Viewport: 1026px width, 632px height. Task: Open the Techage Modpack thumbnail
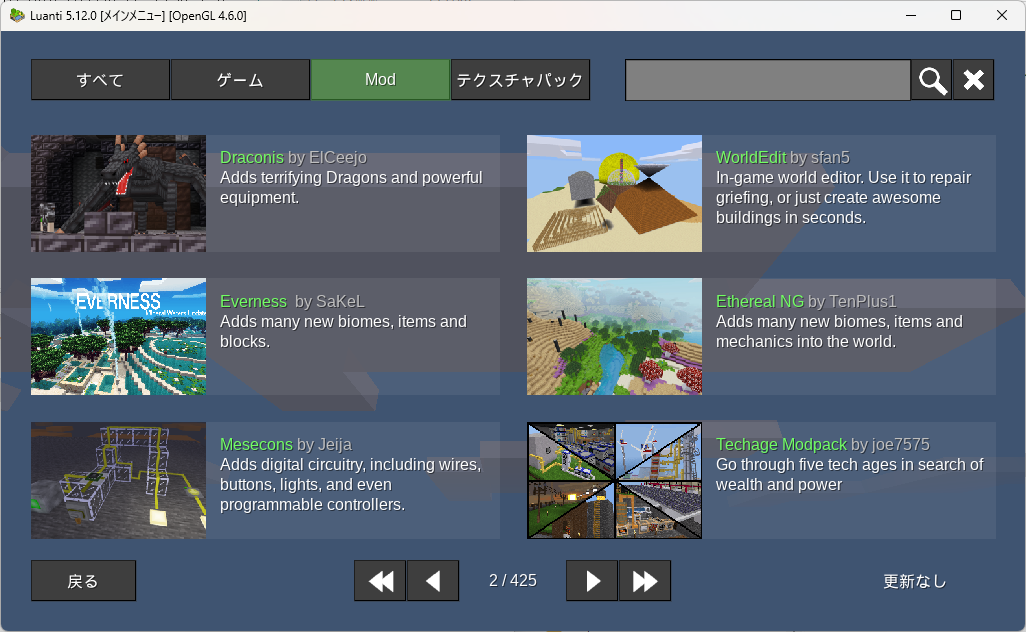[614, 480]
